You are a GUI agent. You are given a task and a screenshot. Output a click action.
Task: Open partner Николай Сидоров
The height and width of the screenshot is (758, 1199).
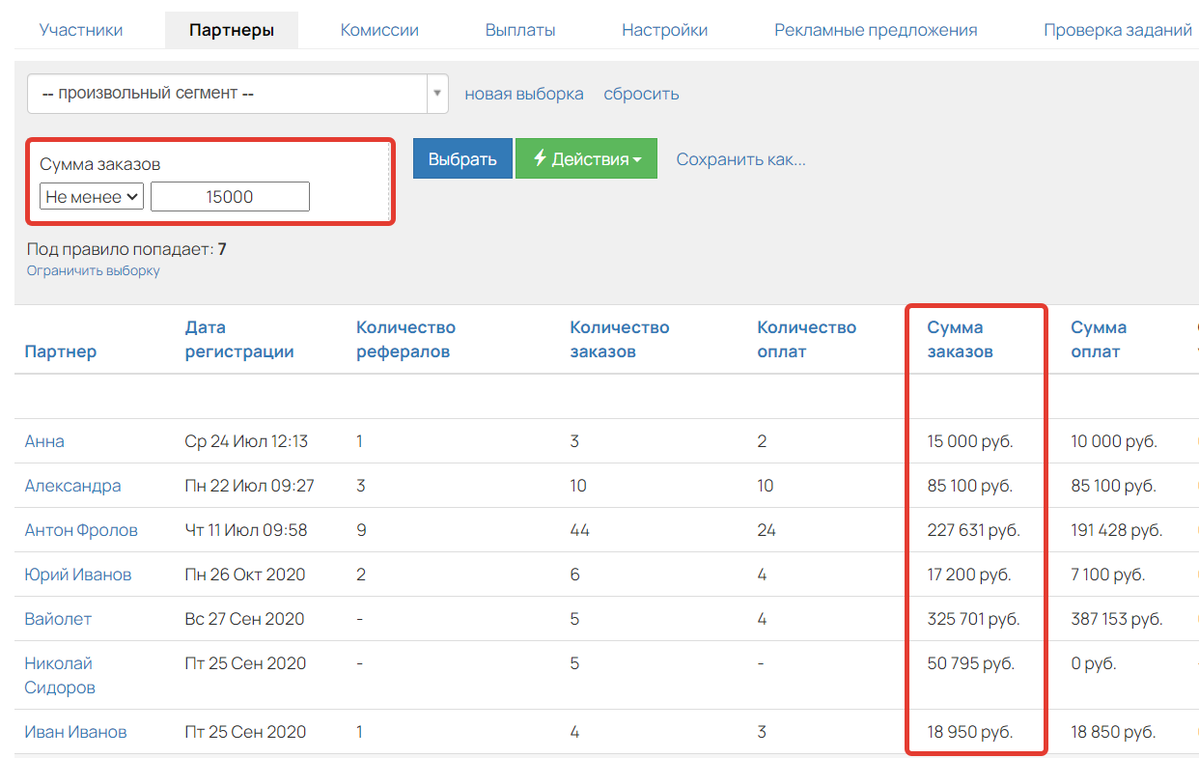tap(60, 675)
